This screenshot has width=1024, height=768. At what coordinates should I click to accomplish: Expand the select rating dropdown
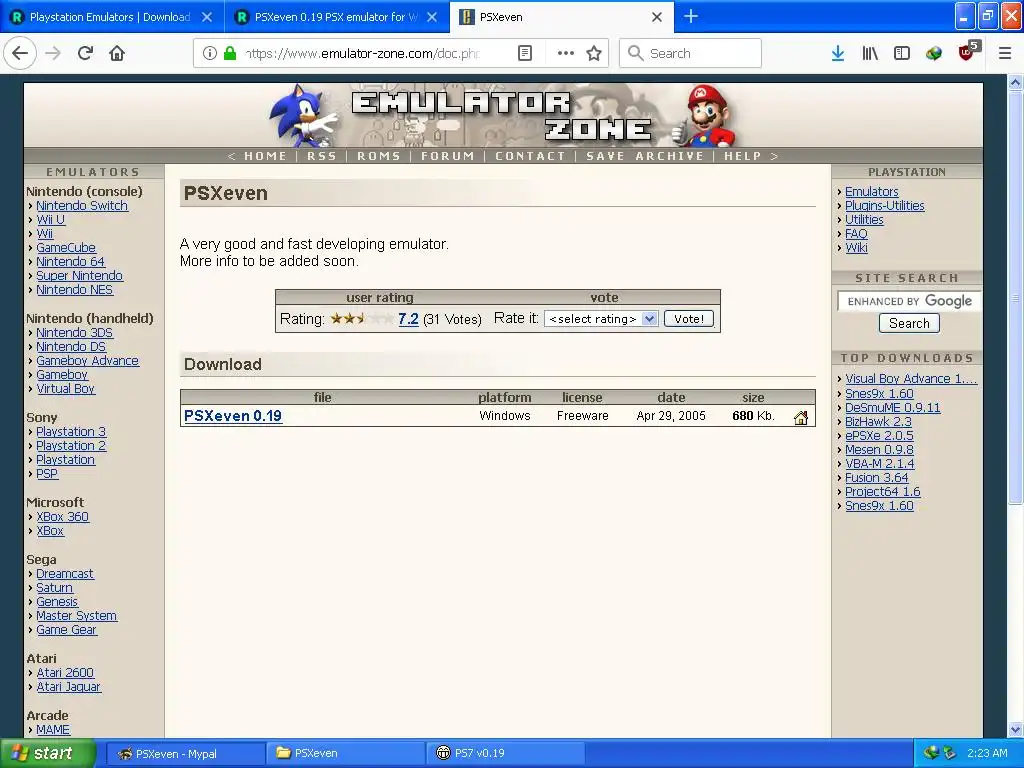click(x=601, y=319)
